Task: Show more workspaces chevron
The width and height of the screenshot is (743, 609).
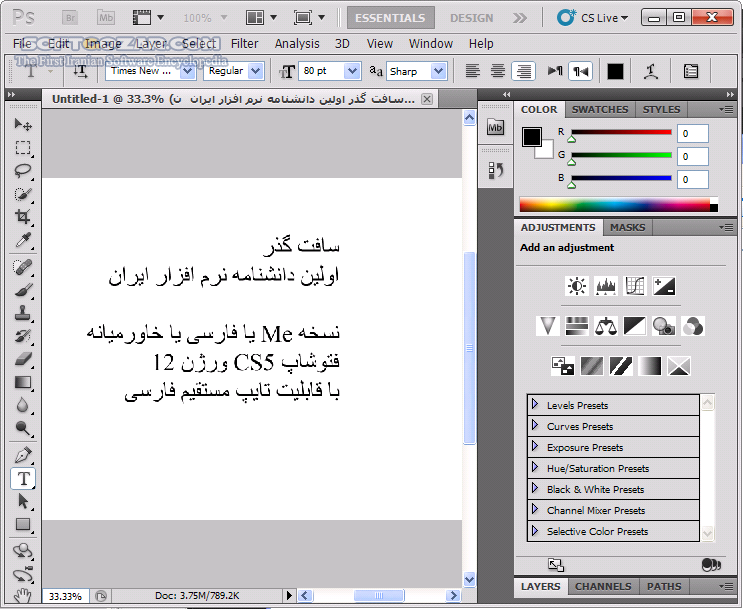Action: click(x=520, y=18)
